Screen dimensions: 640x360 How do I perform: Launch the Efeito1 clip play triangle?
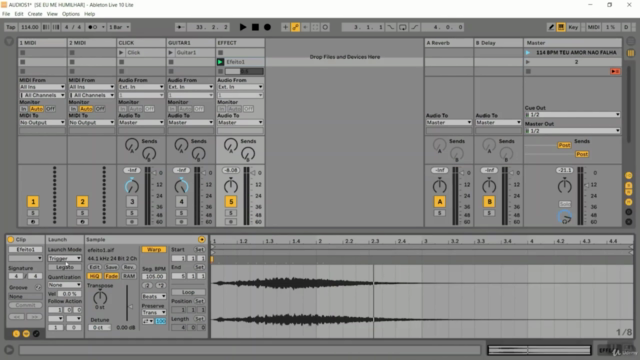220,62
